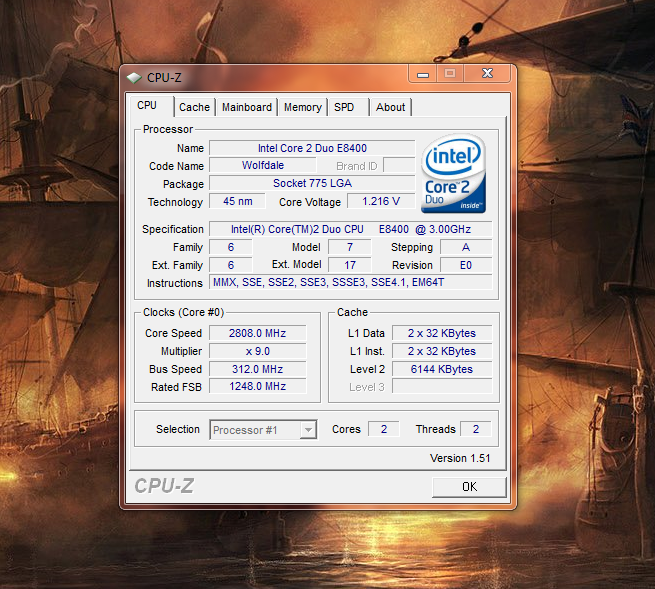Close the CPU-Z window

click(x=487, y=74)
